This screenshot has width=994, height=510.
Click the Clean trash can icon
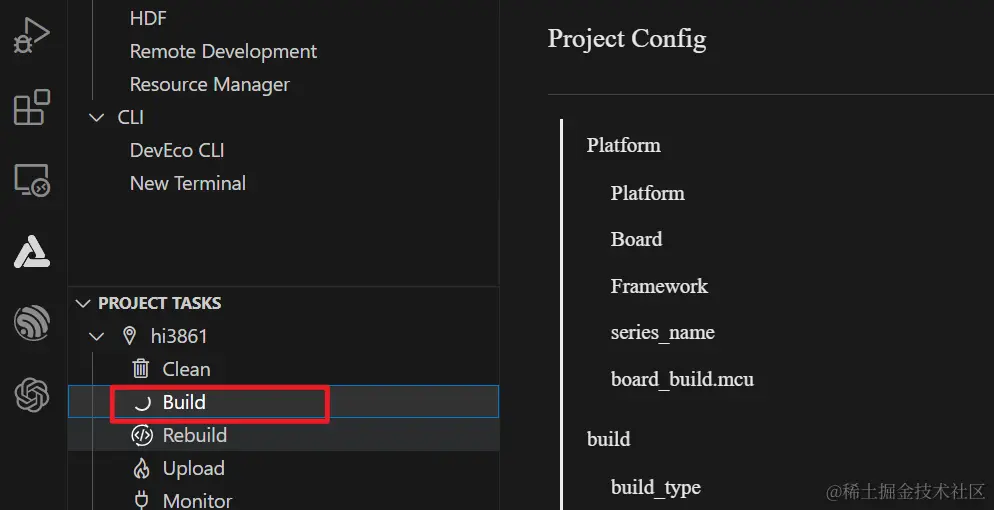point(142,369)
